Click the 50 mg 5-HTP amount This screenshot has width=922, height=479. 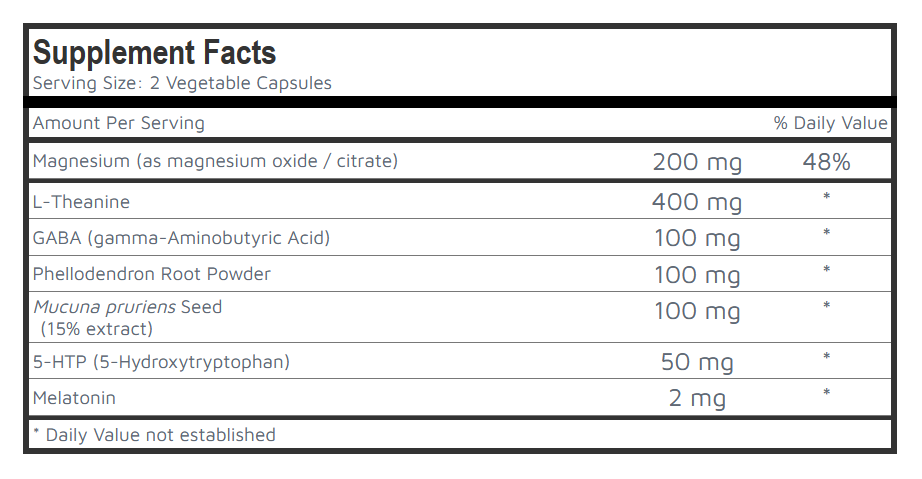click(x=697, y=362)
